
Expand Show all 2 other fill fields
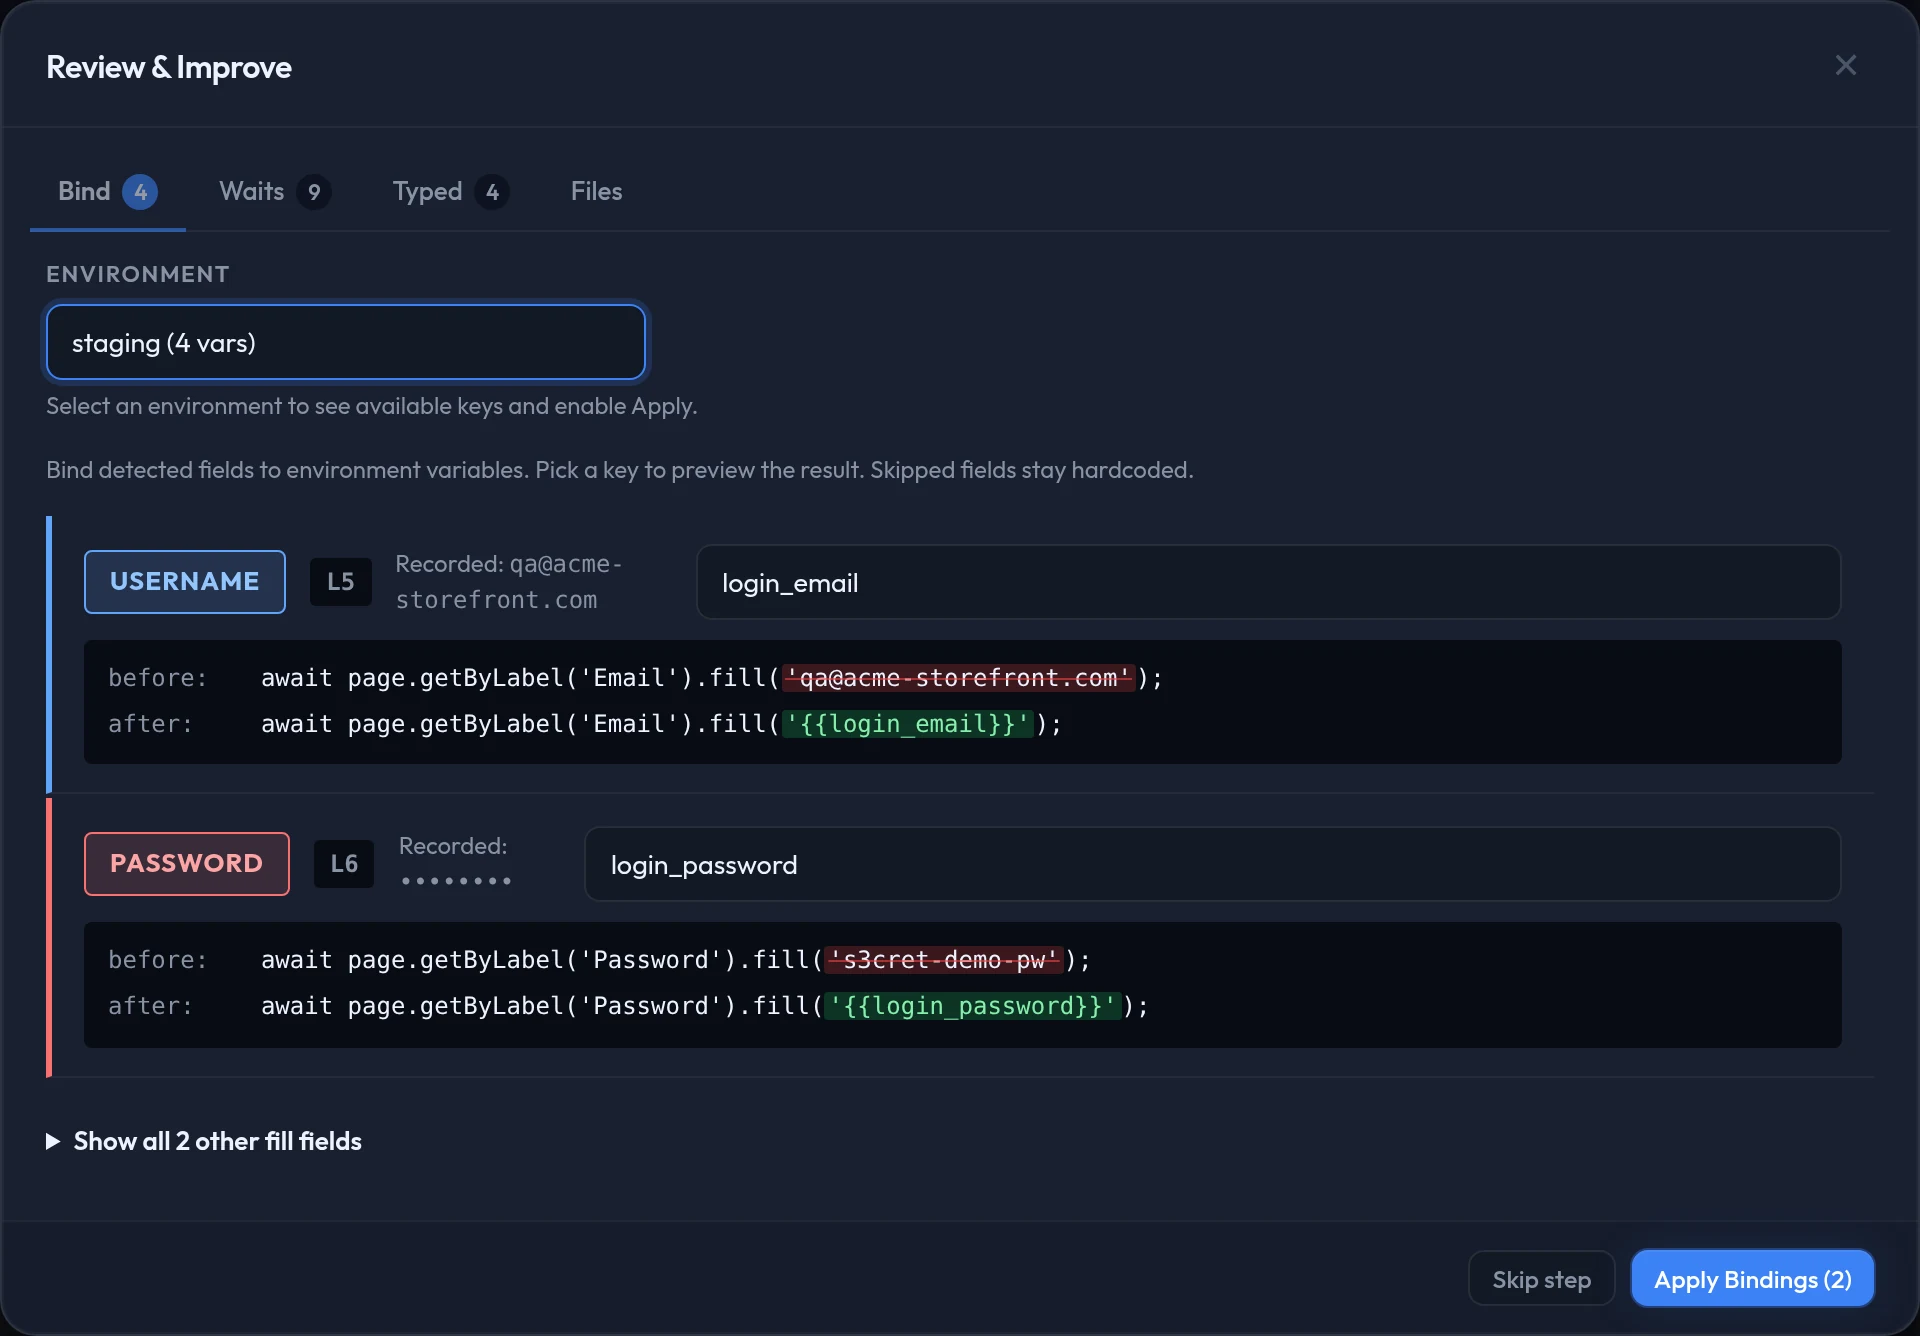204,1141
